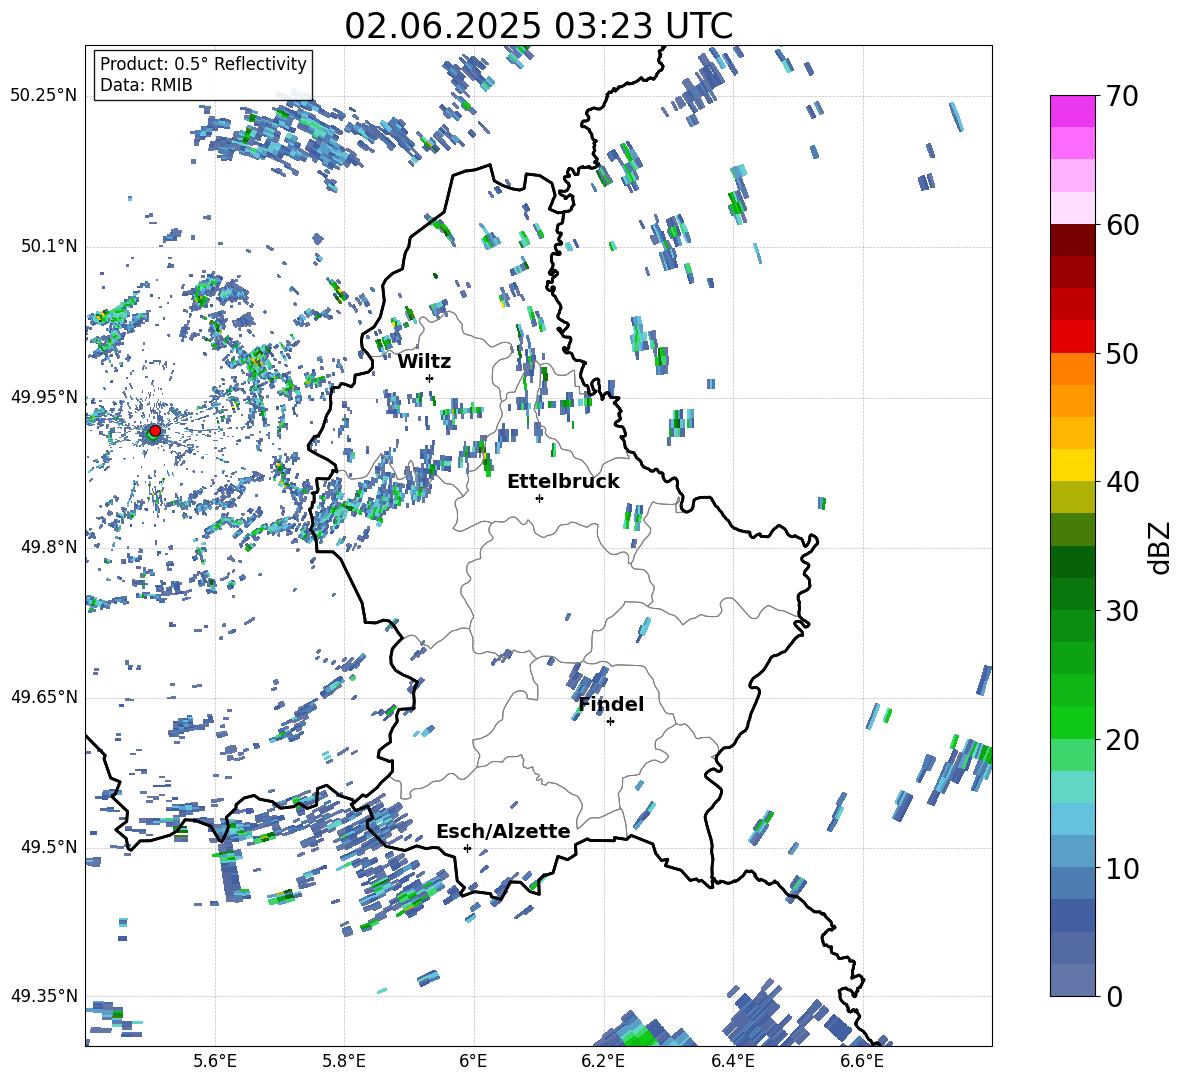
Task: Click the pale pink colorbar segment just above 60
Action: [x=1072, y=208]
